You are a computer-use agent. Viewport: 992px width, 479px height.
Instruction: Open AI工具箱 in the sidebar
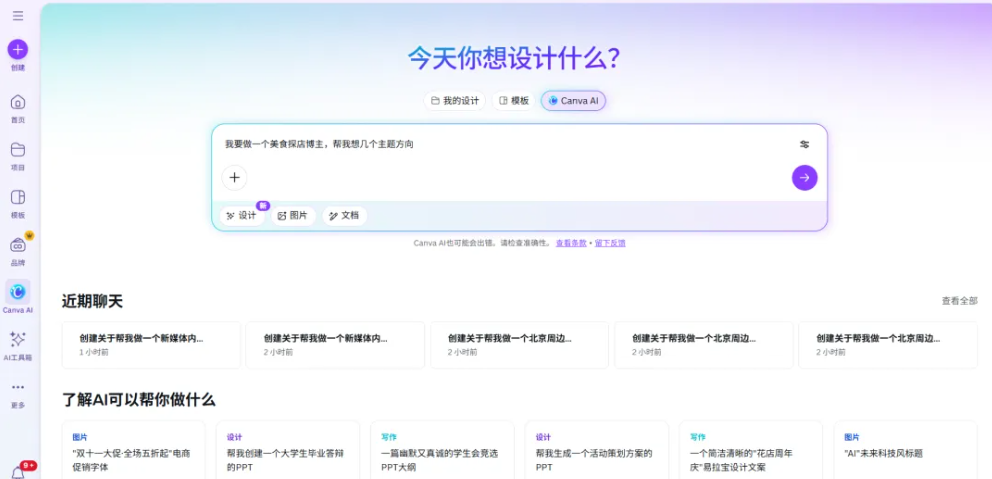click(18, 345)
